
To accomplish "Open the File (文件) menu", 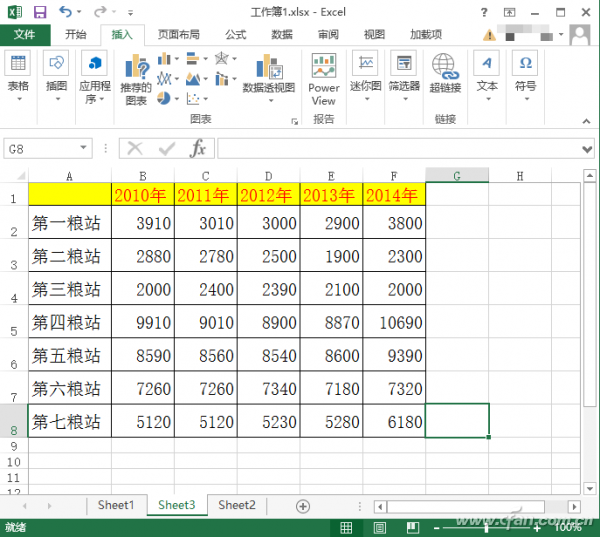I will click(25, 34).
